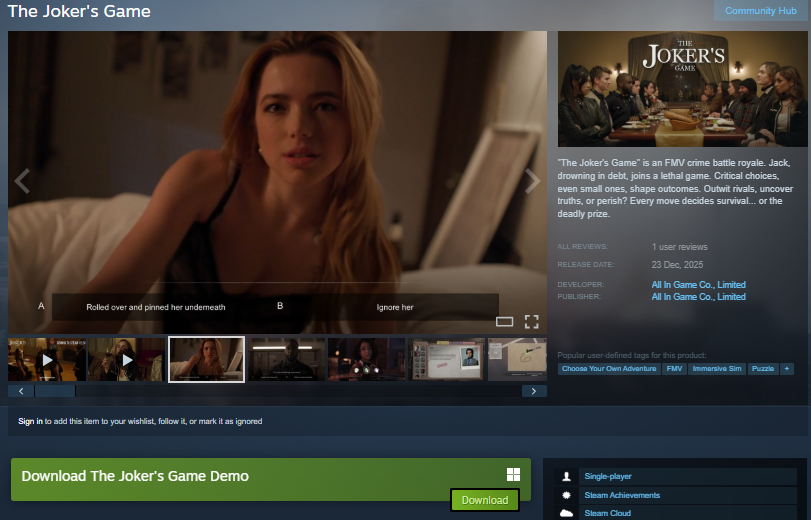Screen dimensions: 811x520
Task: Click the 23 Dec, 2025 release date
Action: coord(677,264)
